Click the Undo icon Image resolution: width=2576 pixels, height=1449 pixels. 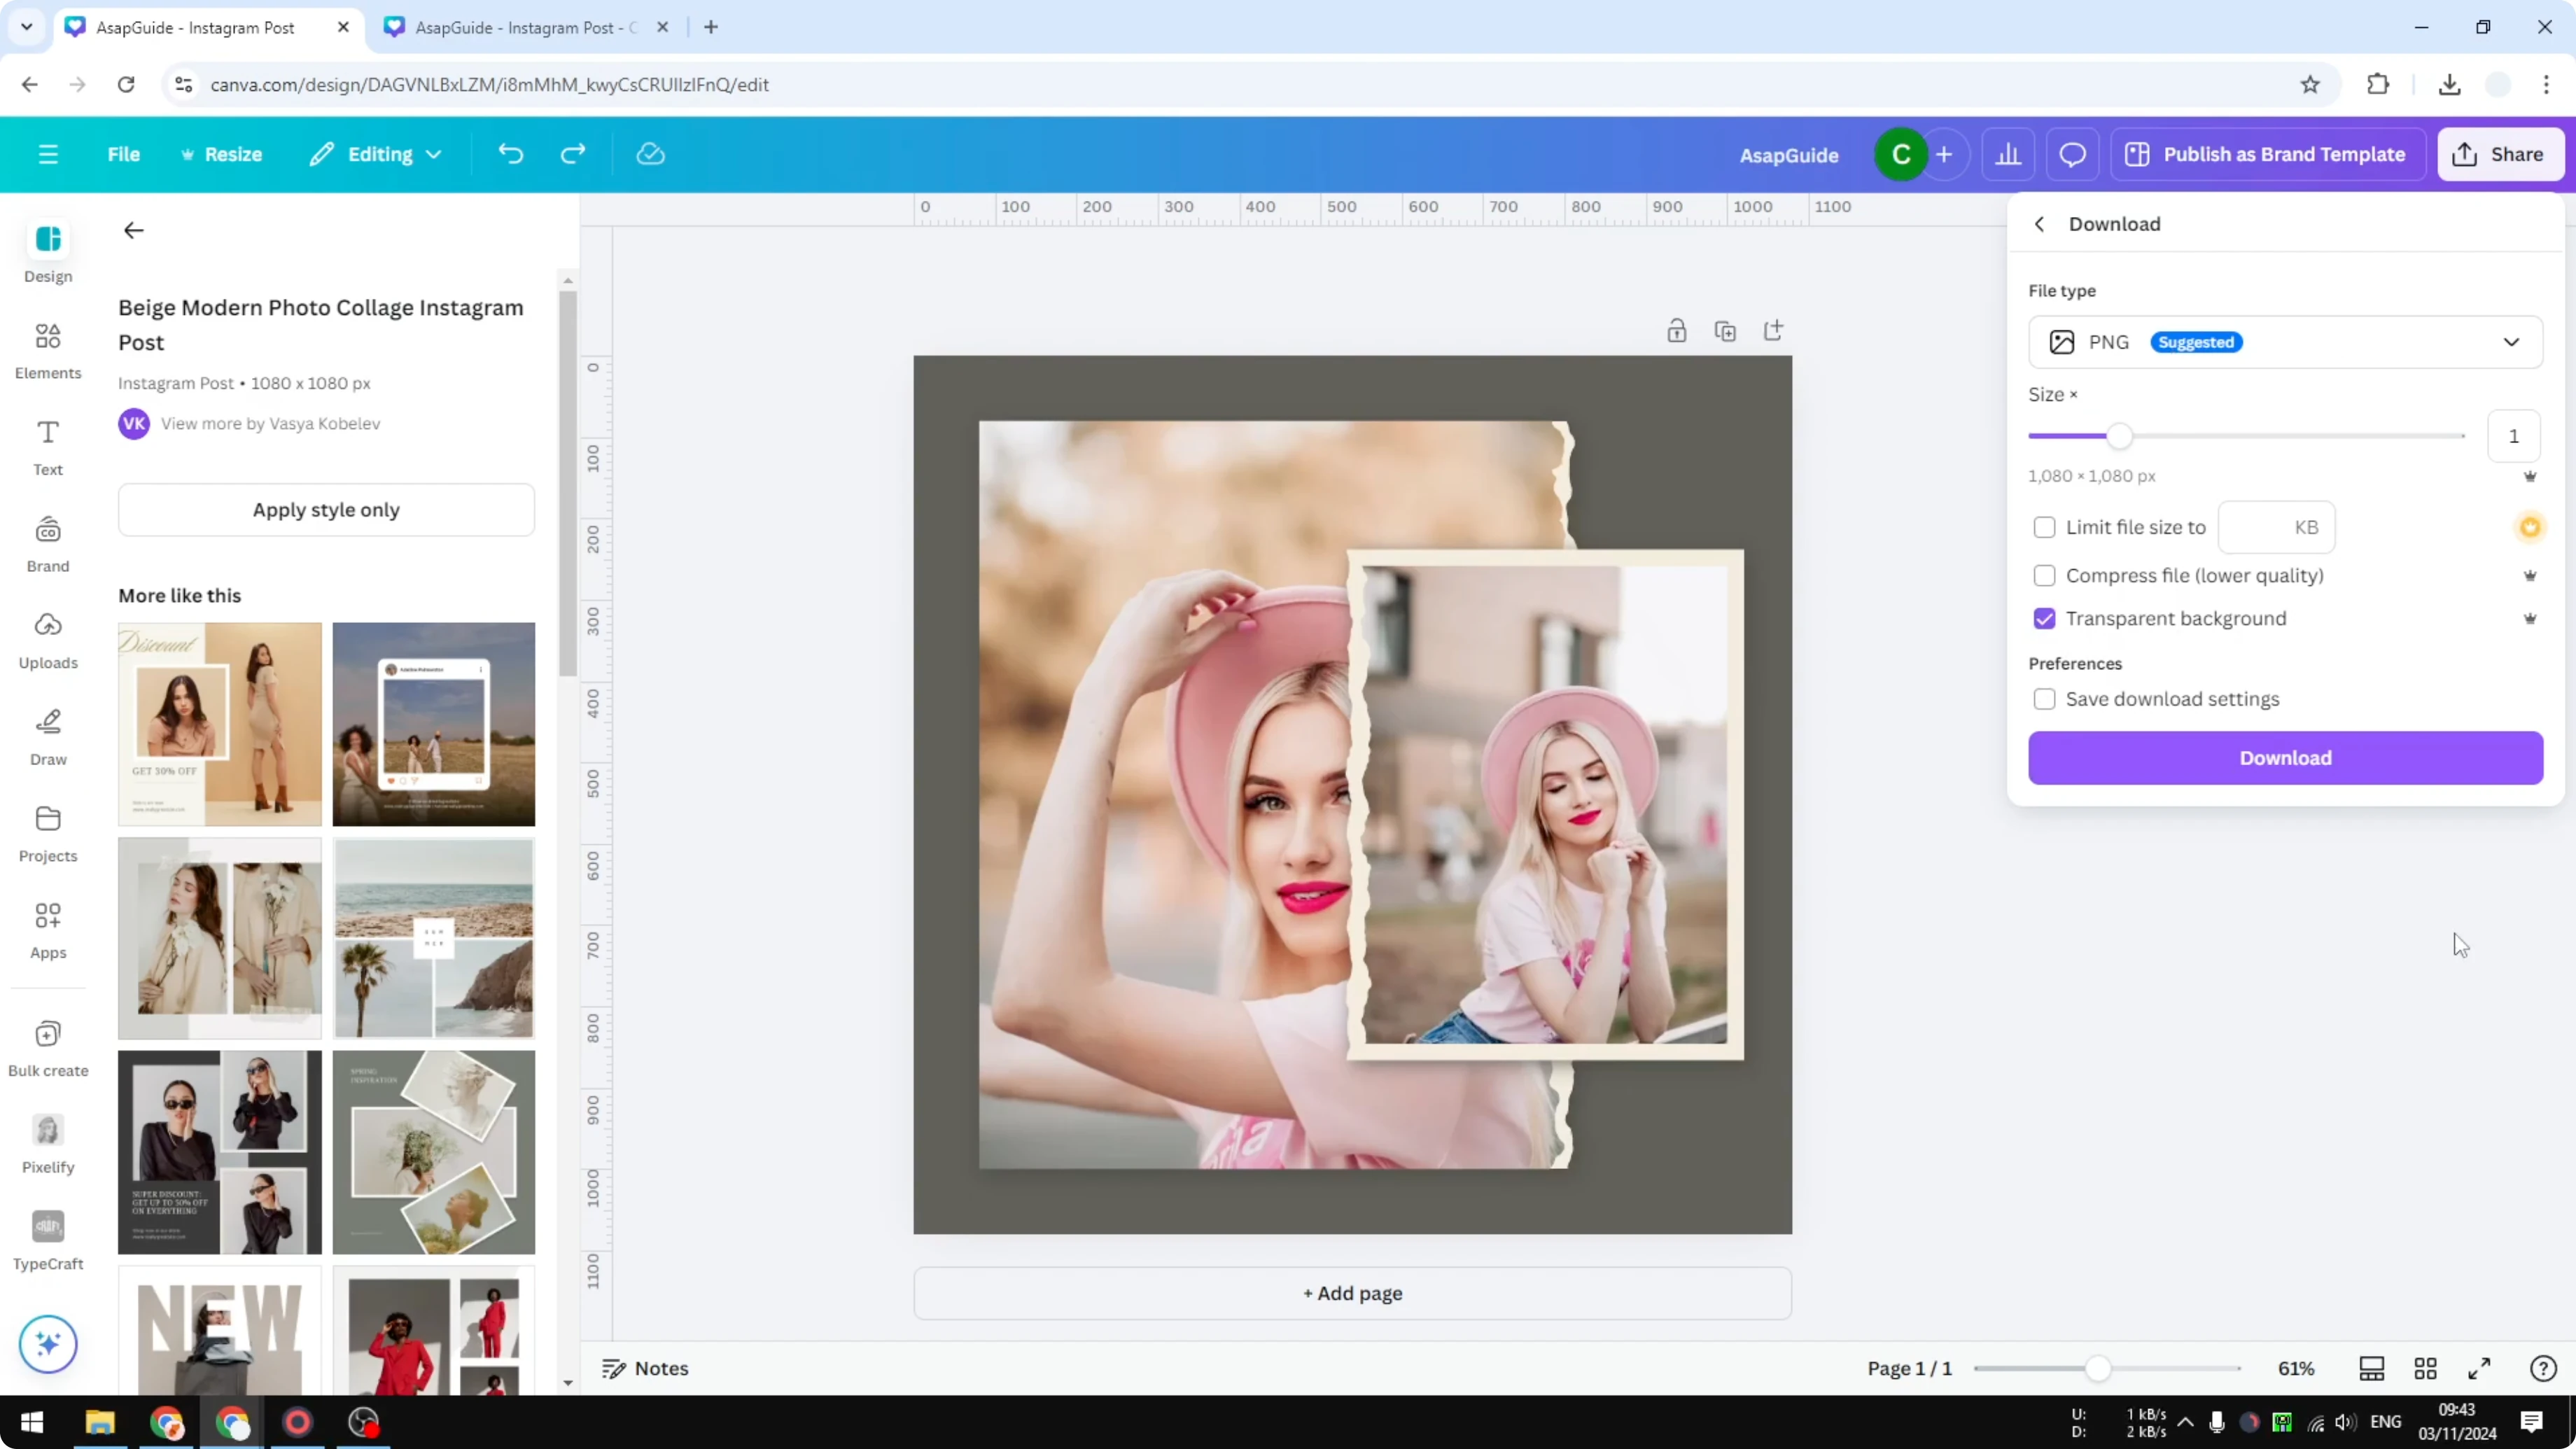coord(510,153)
